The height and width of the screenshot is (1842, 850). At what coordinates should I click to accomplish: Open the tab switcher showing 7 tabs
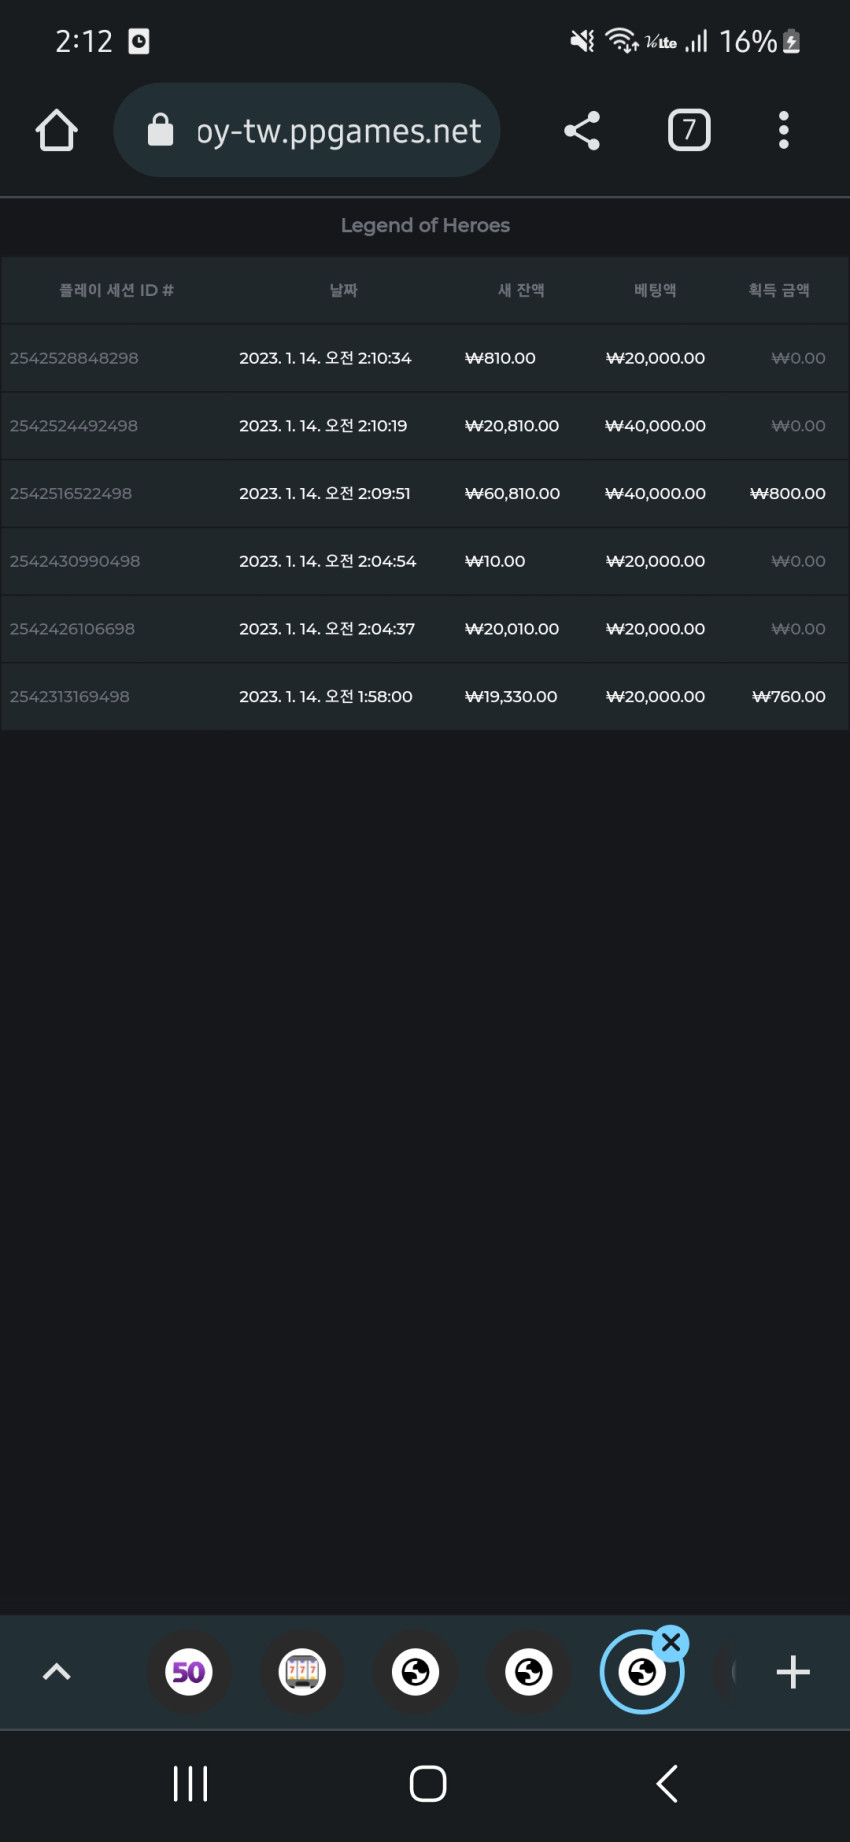pos(689,130)
